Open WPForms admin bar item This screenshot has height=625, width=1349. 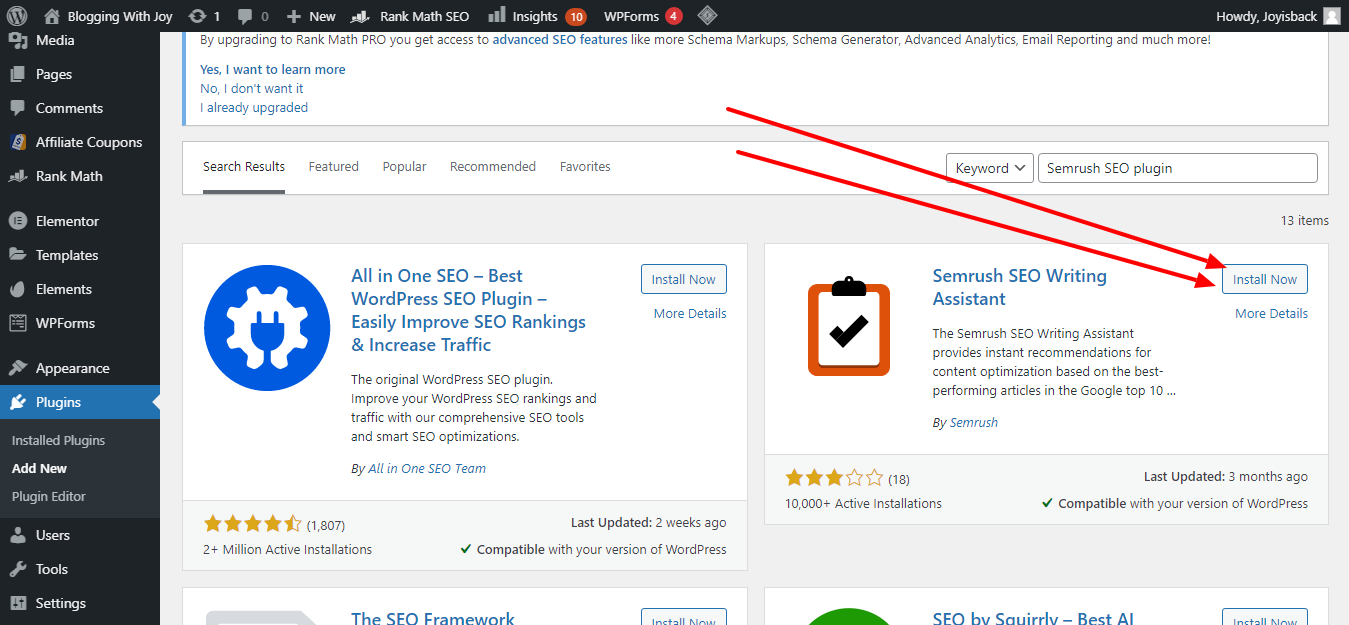[x=643, y=16]
